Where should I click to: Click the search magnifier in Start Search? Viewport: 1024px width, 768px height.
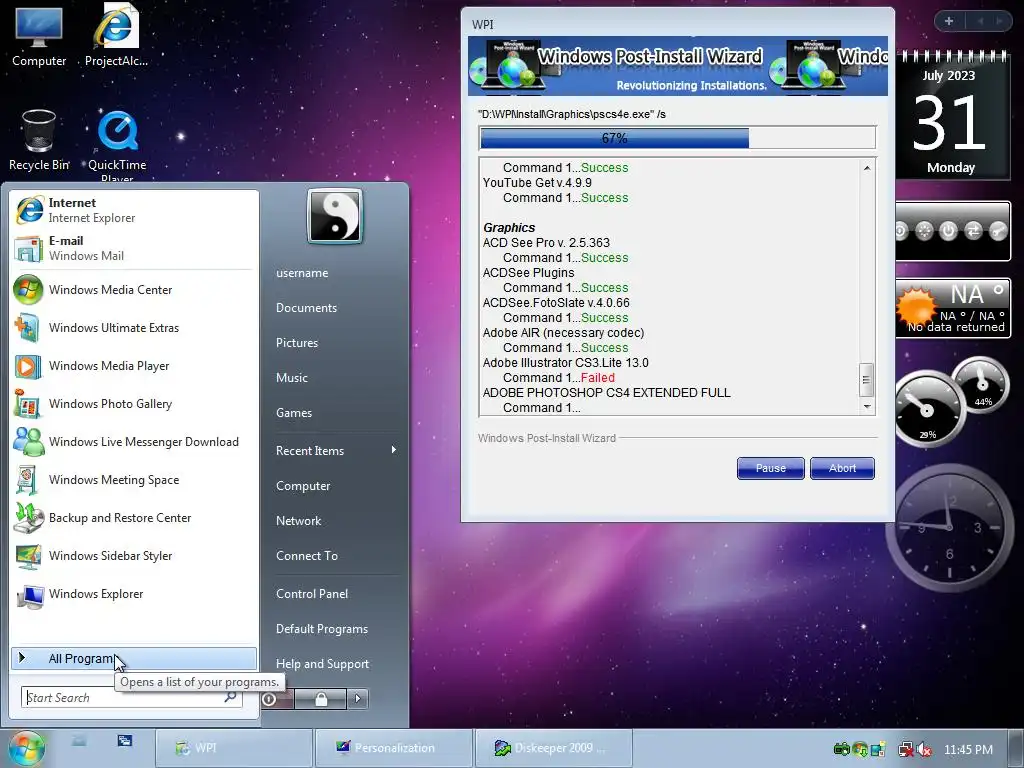click(230, 697)
